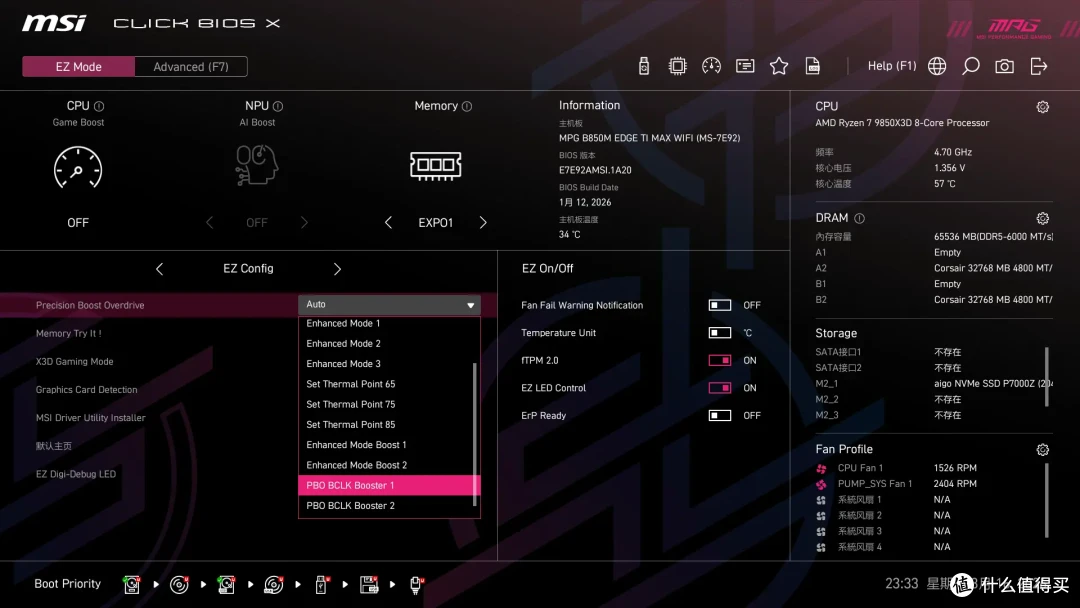The width and height of the screenshot is (1080, 608).
Task: Open CPU panel settings gear
Action: tap(1043, 107)
